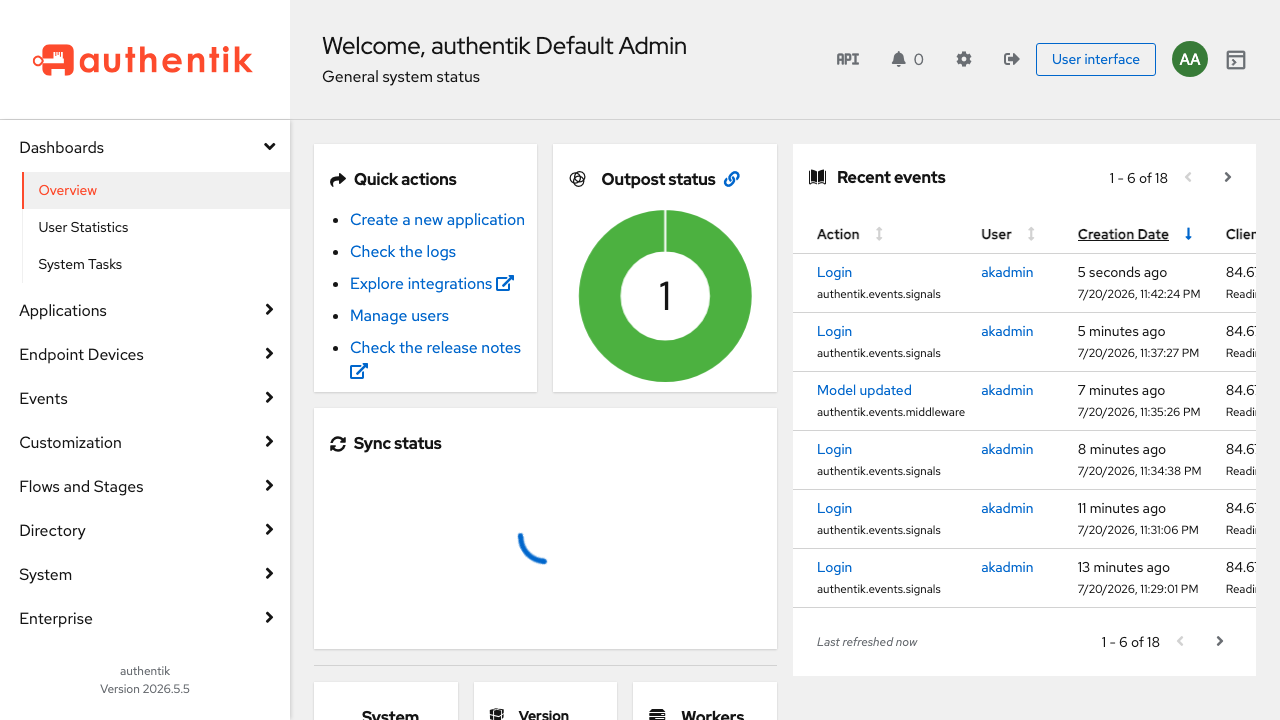Click Explore integrations link
Screen dimensions: 1280x720
tap(421, 283)
